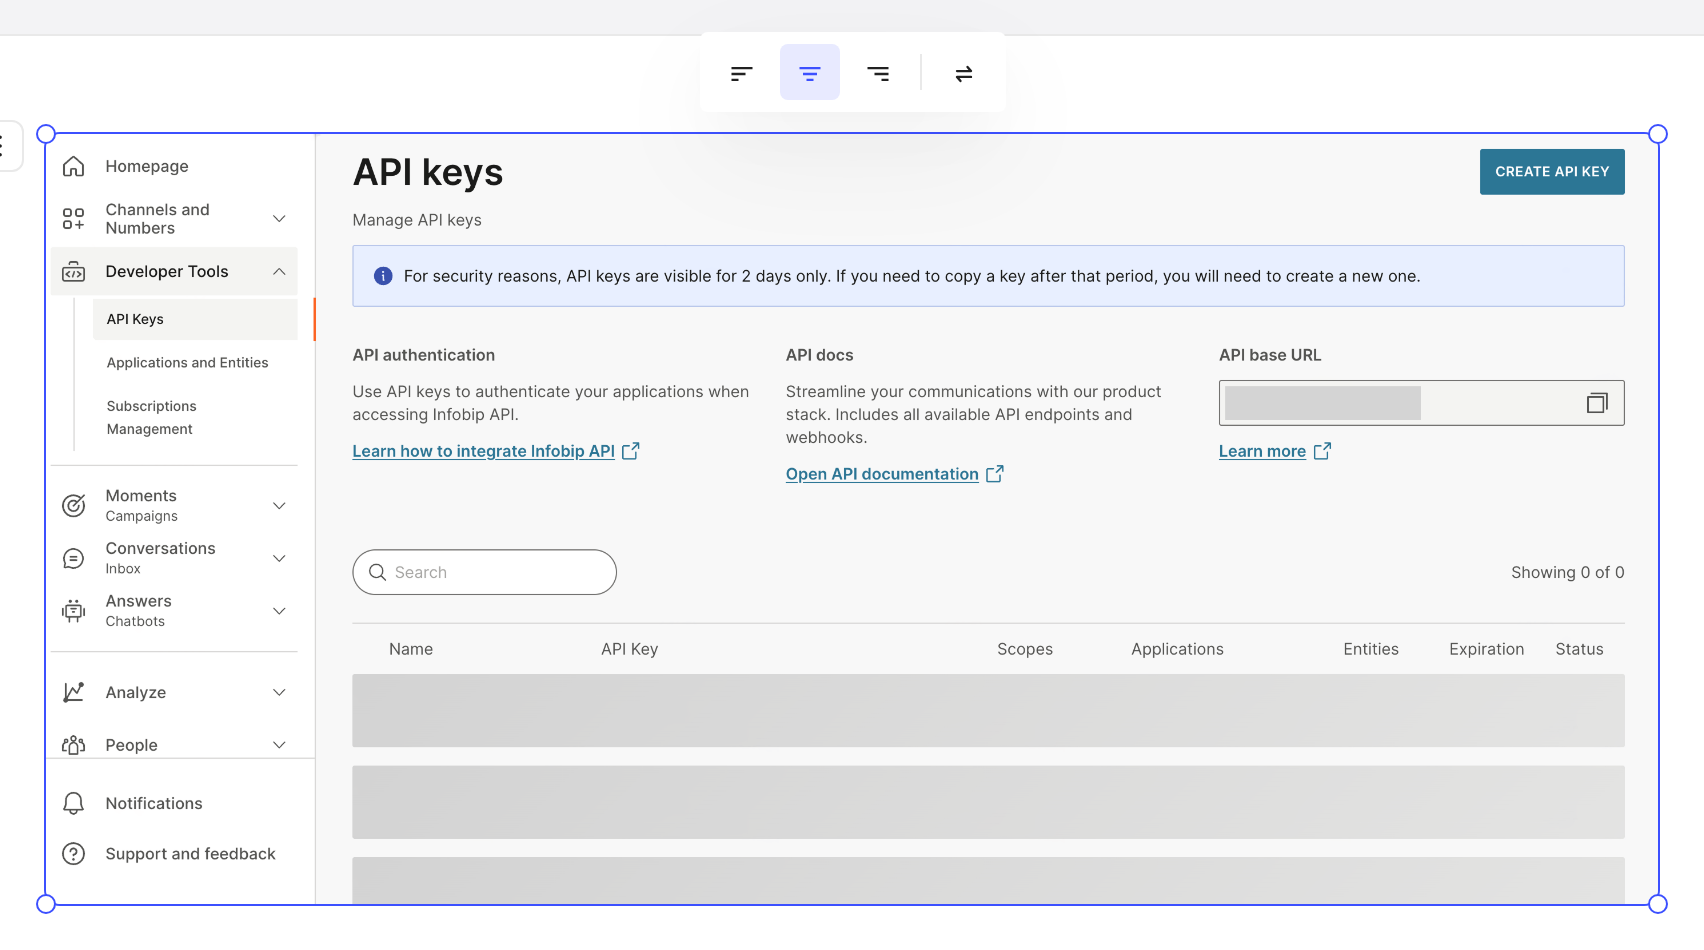Screen dimensions: 1704x950
Task: Click the Analyze chart icon
Action: coord(74,692)
